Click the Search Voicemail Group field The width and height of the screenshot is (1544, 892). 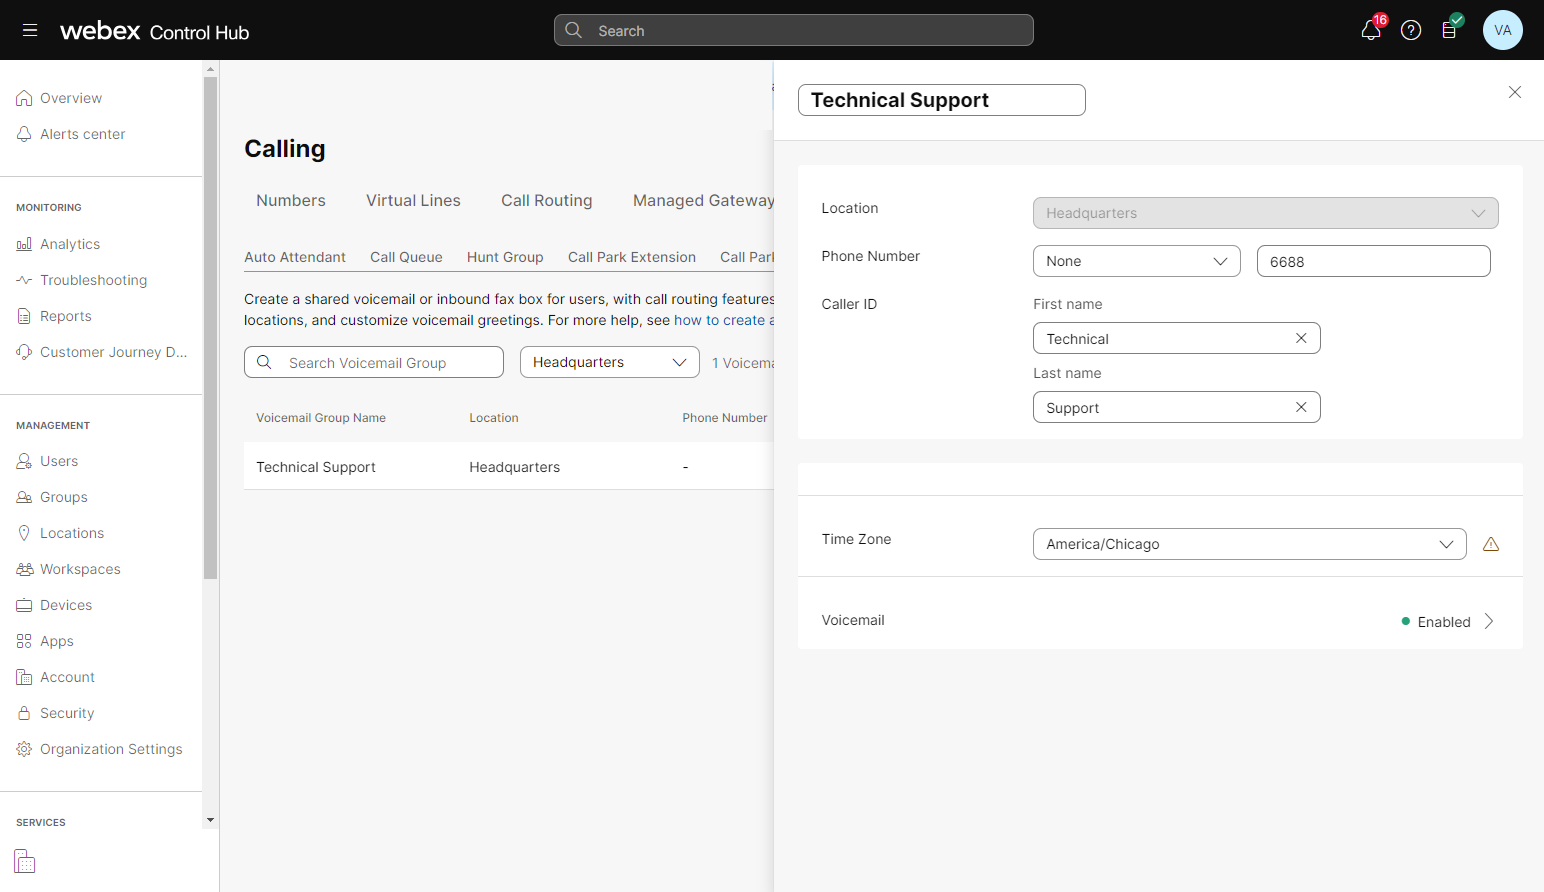pos(374,362)
